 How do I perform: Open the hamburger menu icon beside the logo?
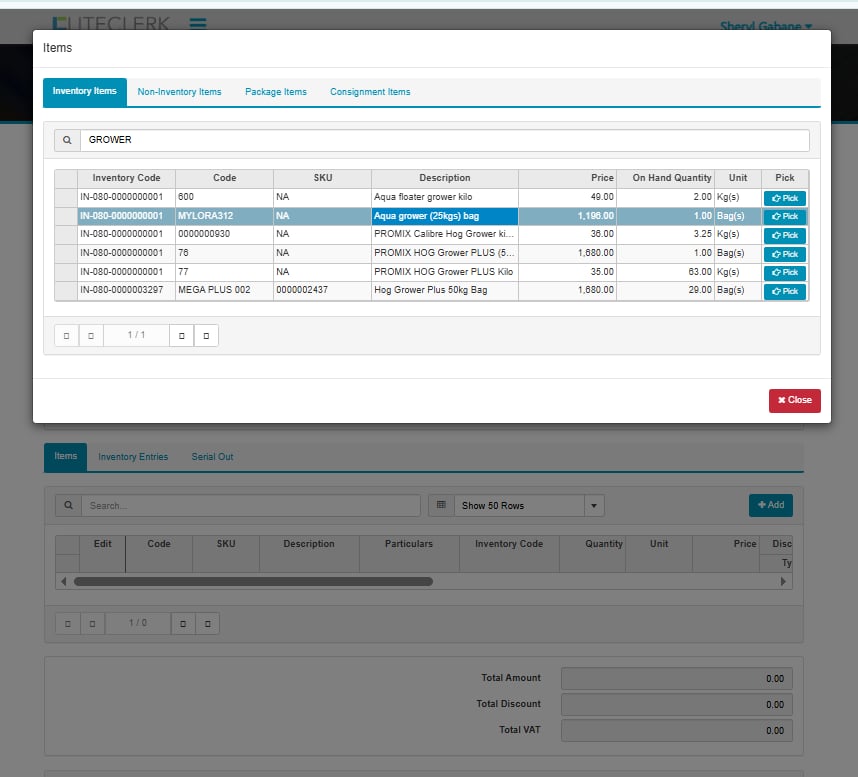pyautogui.click(x=198, y=23)
